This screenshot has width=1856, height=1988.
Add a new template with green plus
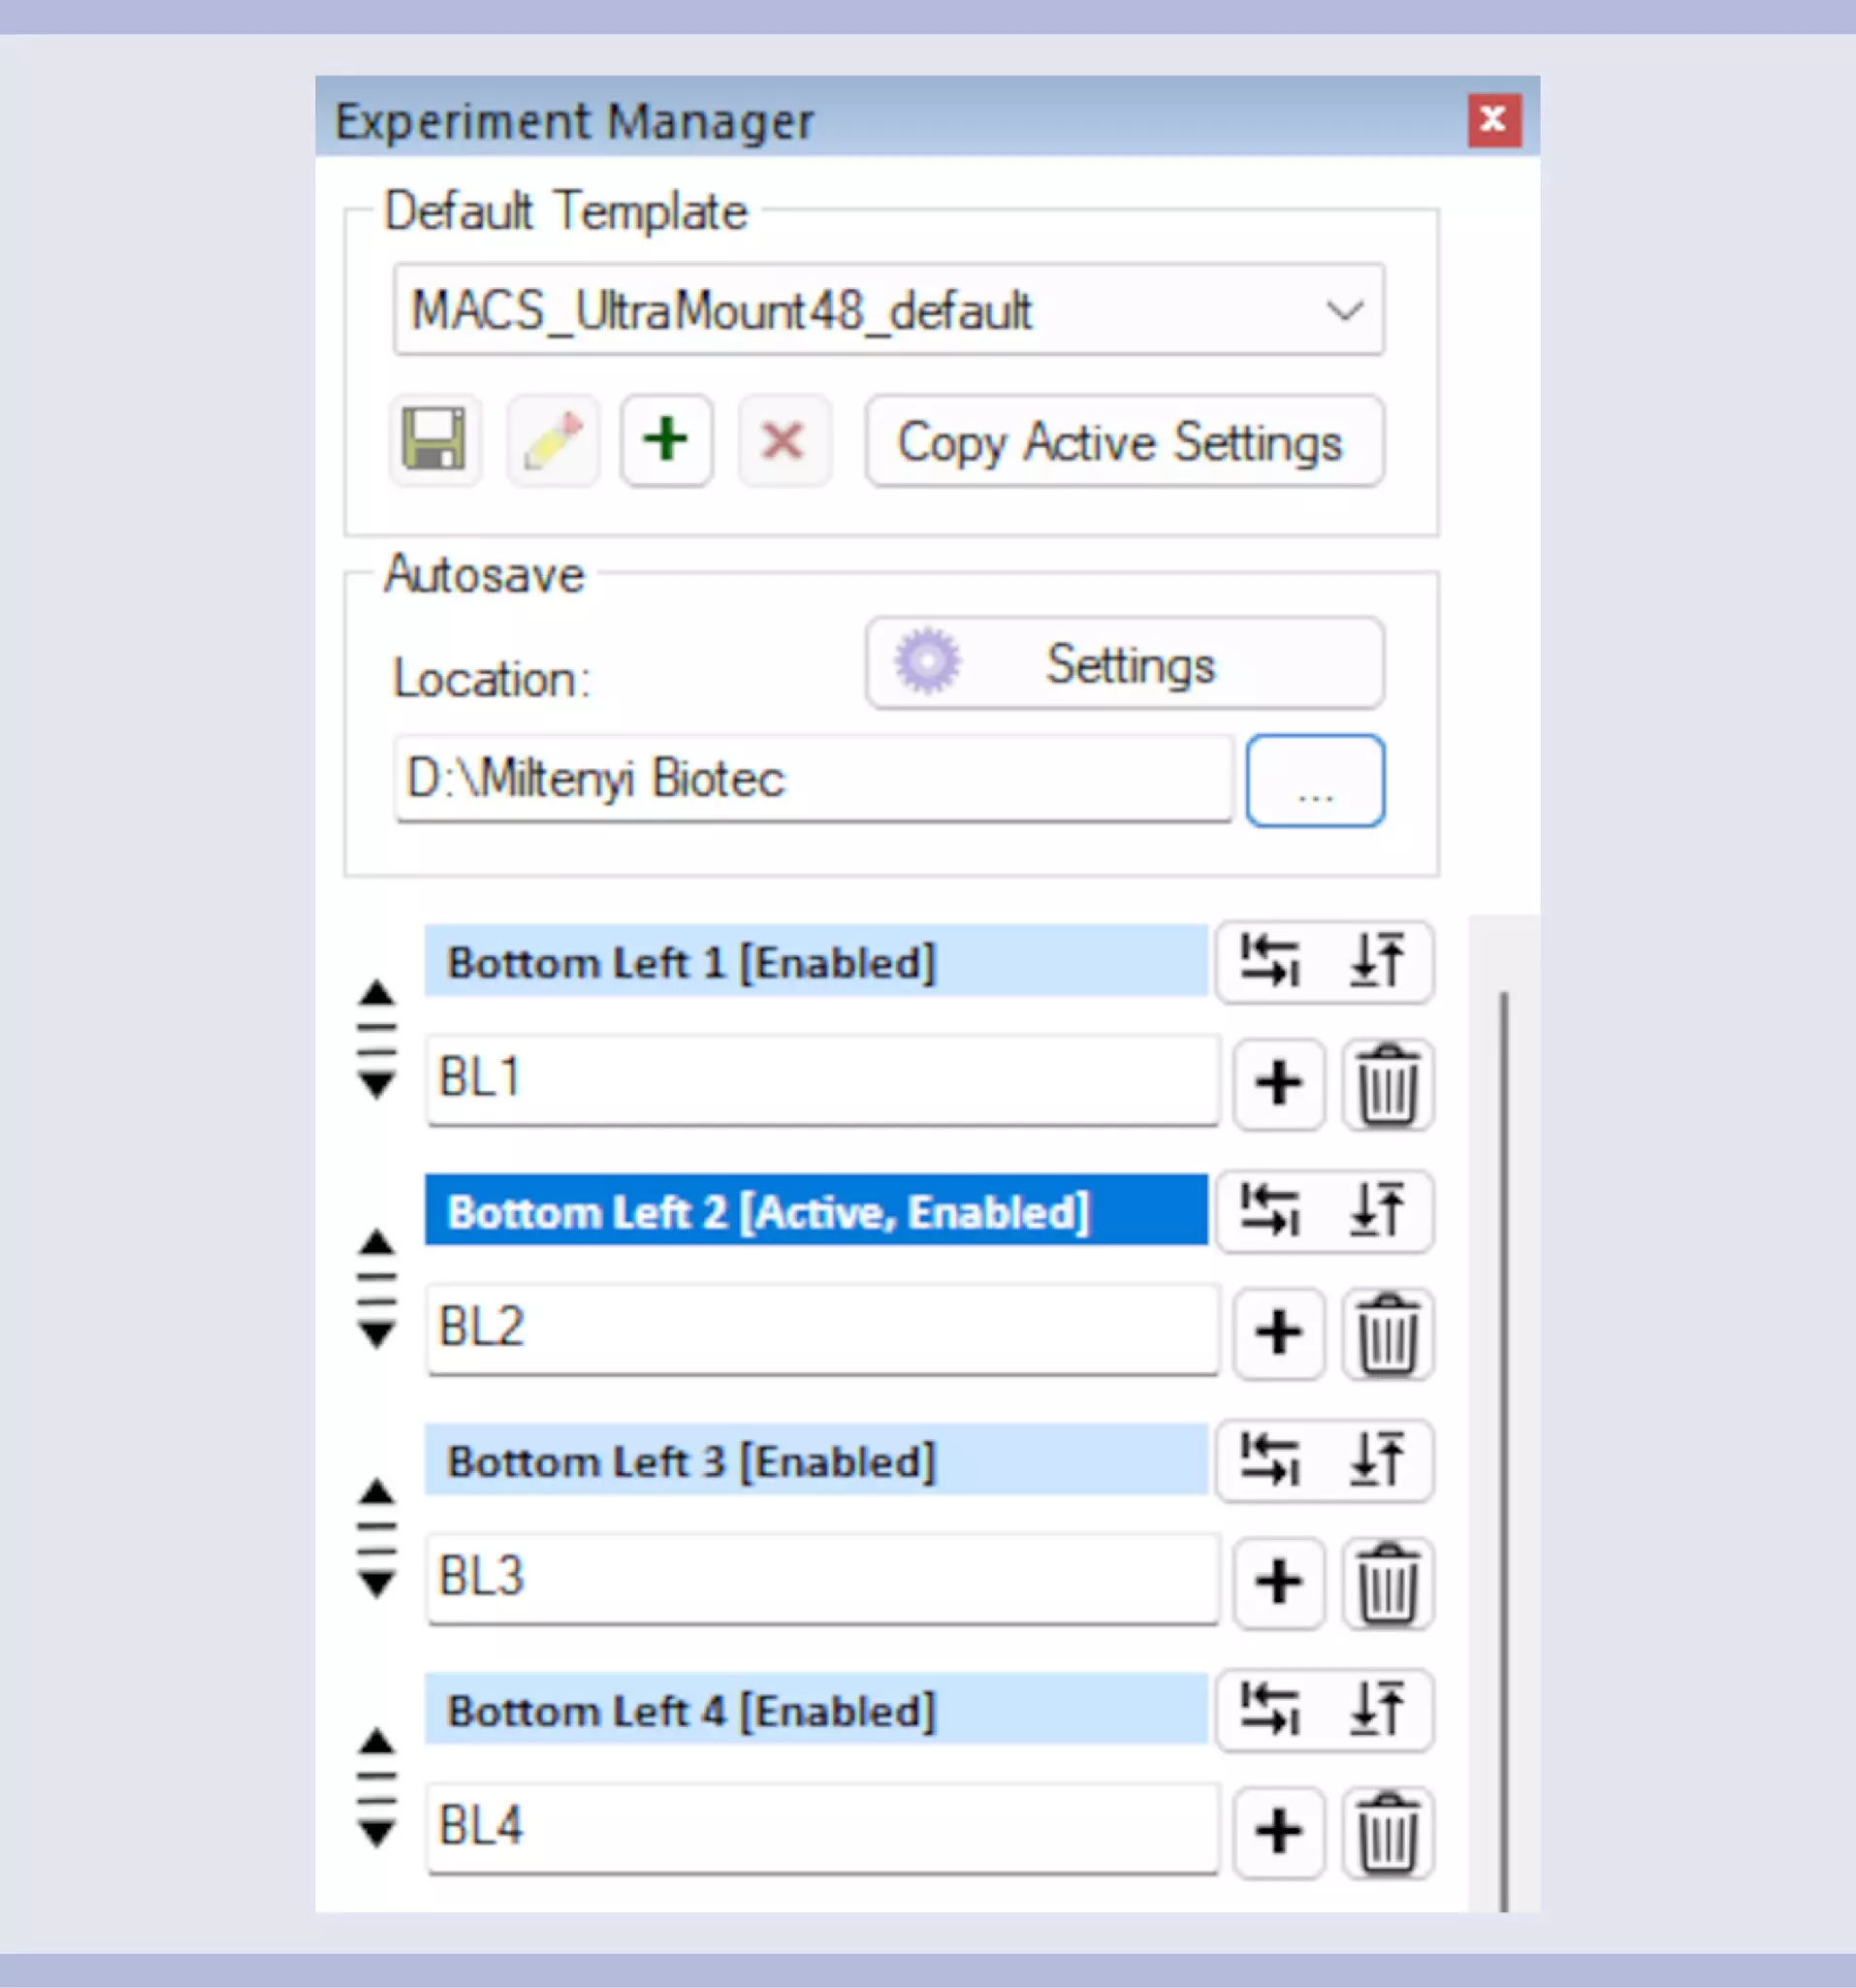point(667,440)
